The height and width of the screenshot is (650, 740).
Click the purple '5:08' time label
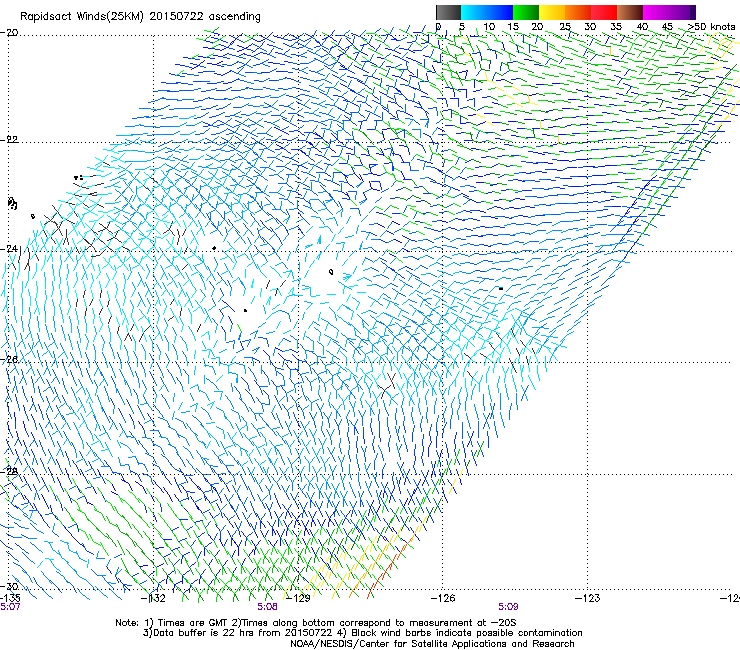point(267,607)
